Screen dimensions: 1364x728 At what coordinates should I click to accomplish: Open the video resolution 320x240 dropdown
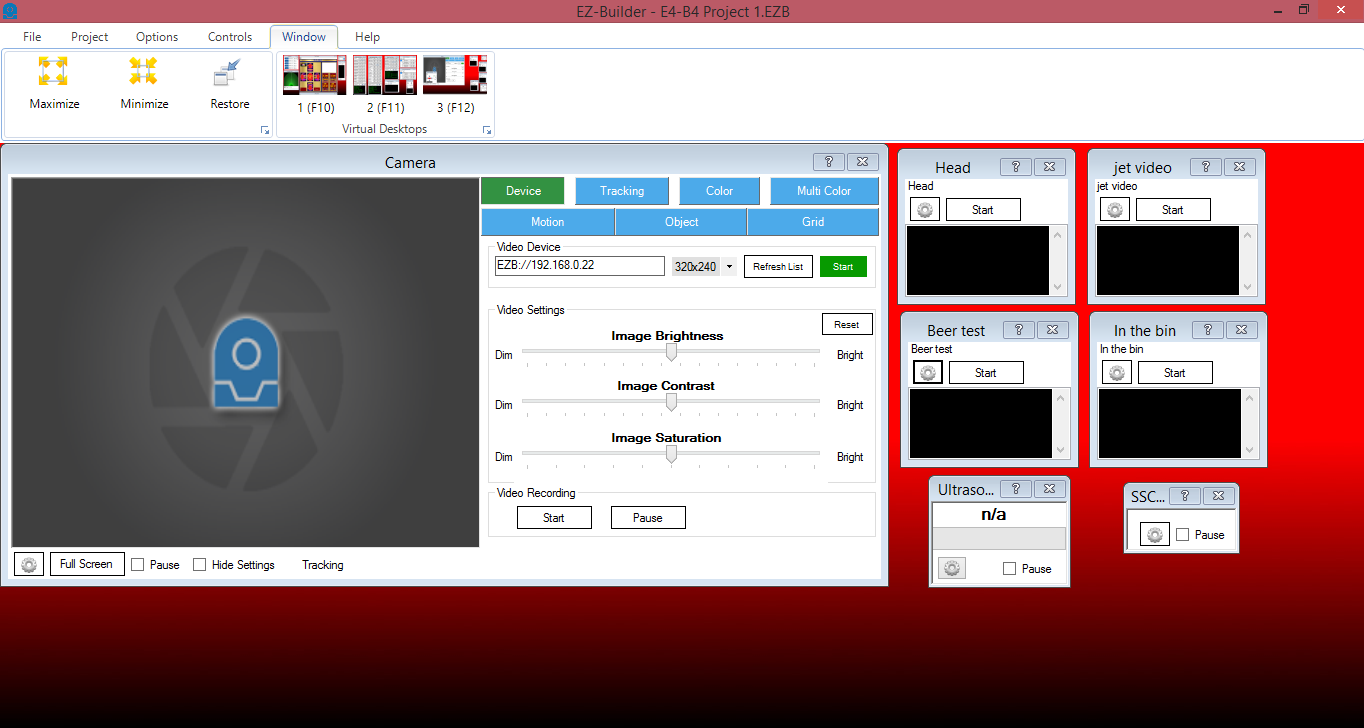pyautogui.click(x=729, y=267)
